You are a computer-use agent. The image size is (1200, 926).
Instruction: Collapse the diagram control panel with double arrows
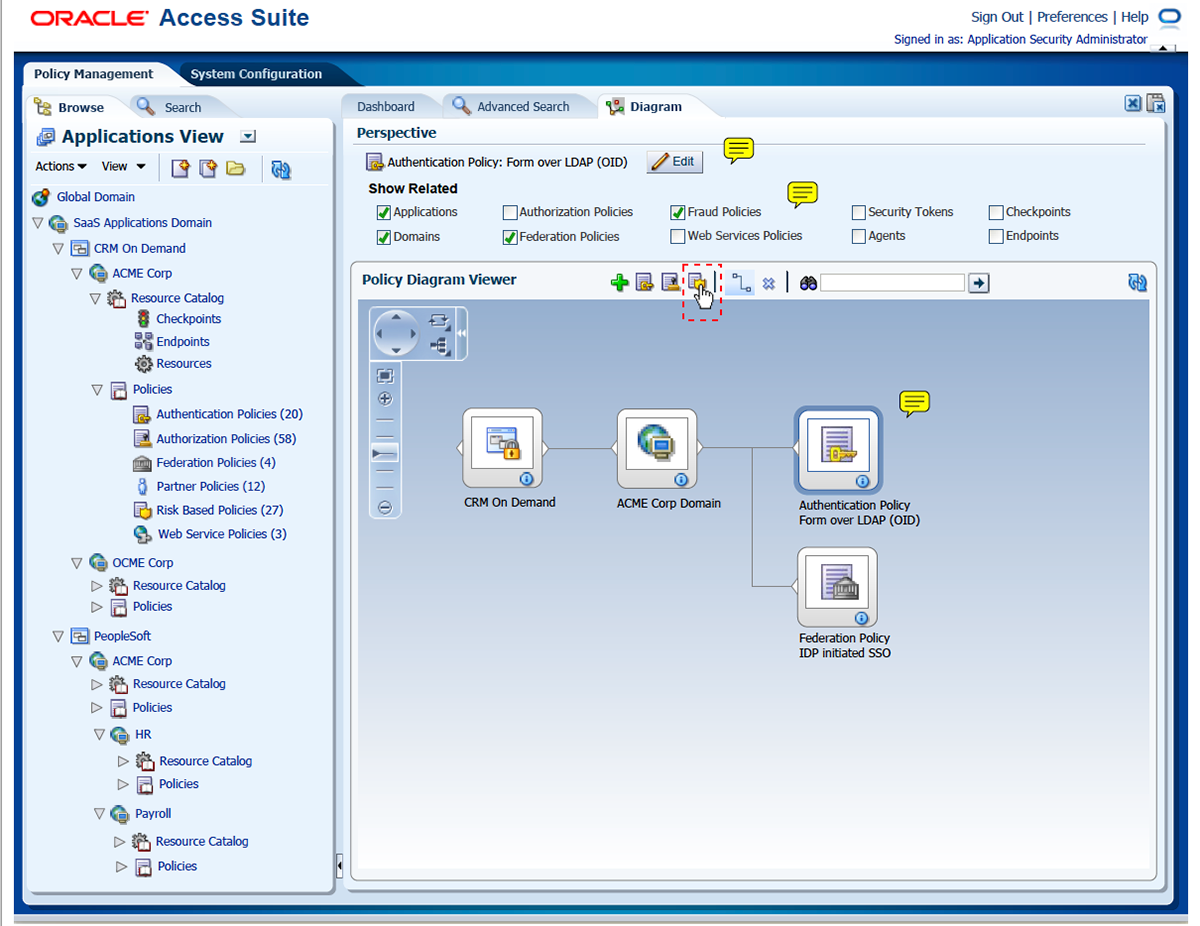tap(461, 333)
